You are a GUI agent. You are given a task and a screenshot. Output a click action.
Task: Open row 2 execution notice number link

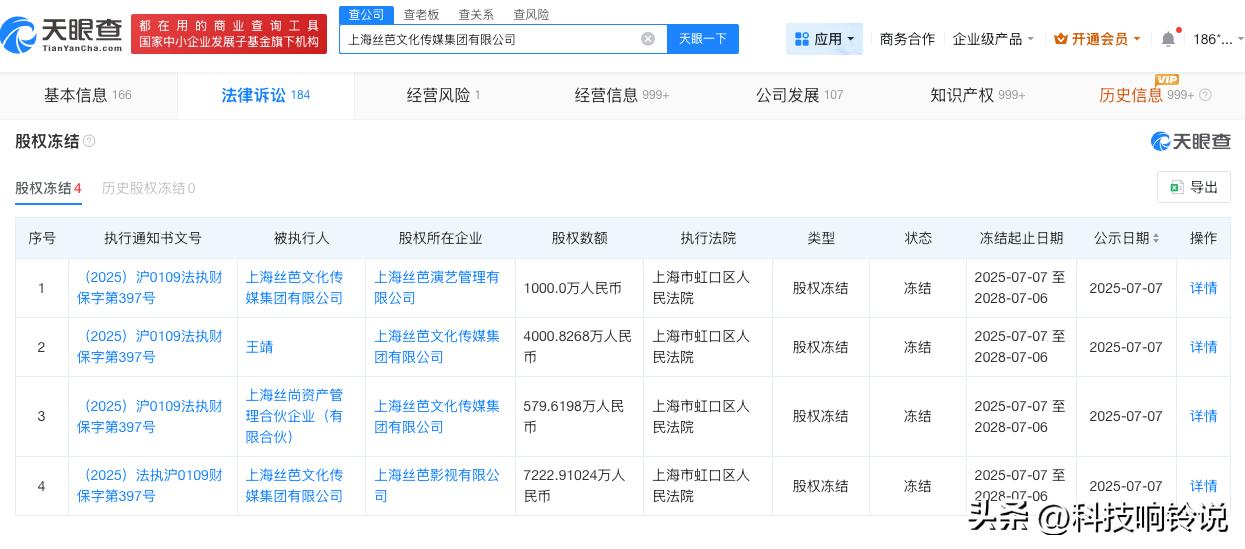coord(150,347)
